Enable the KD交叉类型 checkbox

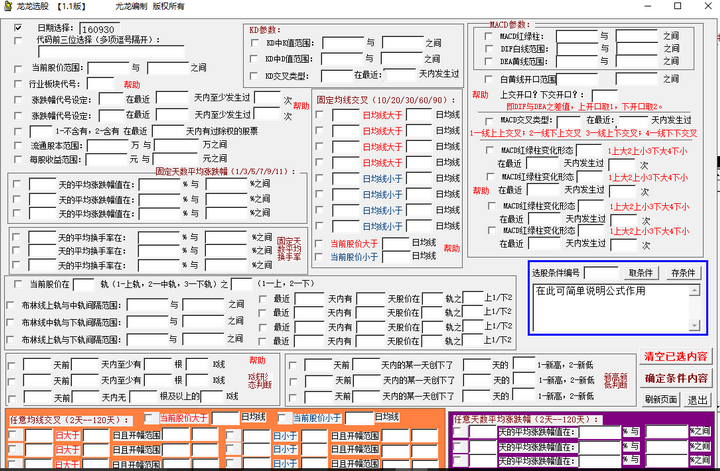(253, 76)
